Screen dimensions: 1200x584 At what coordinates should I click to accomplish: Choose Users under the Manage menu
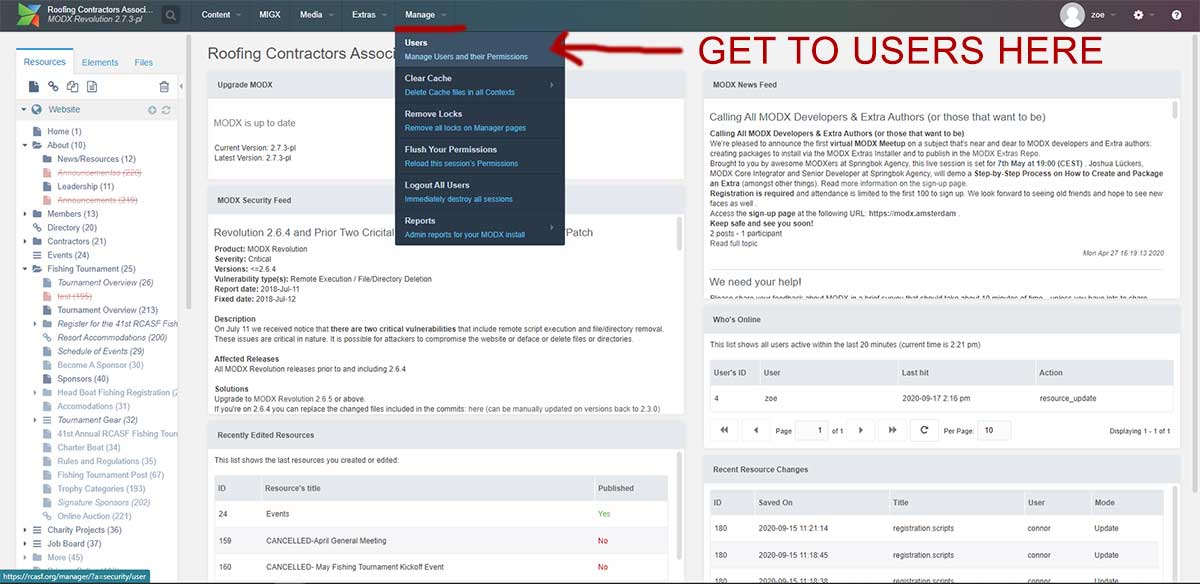[x=479, y=50]
